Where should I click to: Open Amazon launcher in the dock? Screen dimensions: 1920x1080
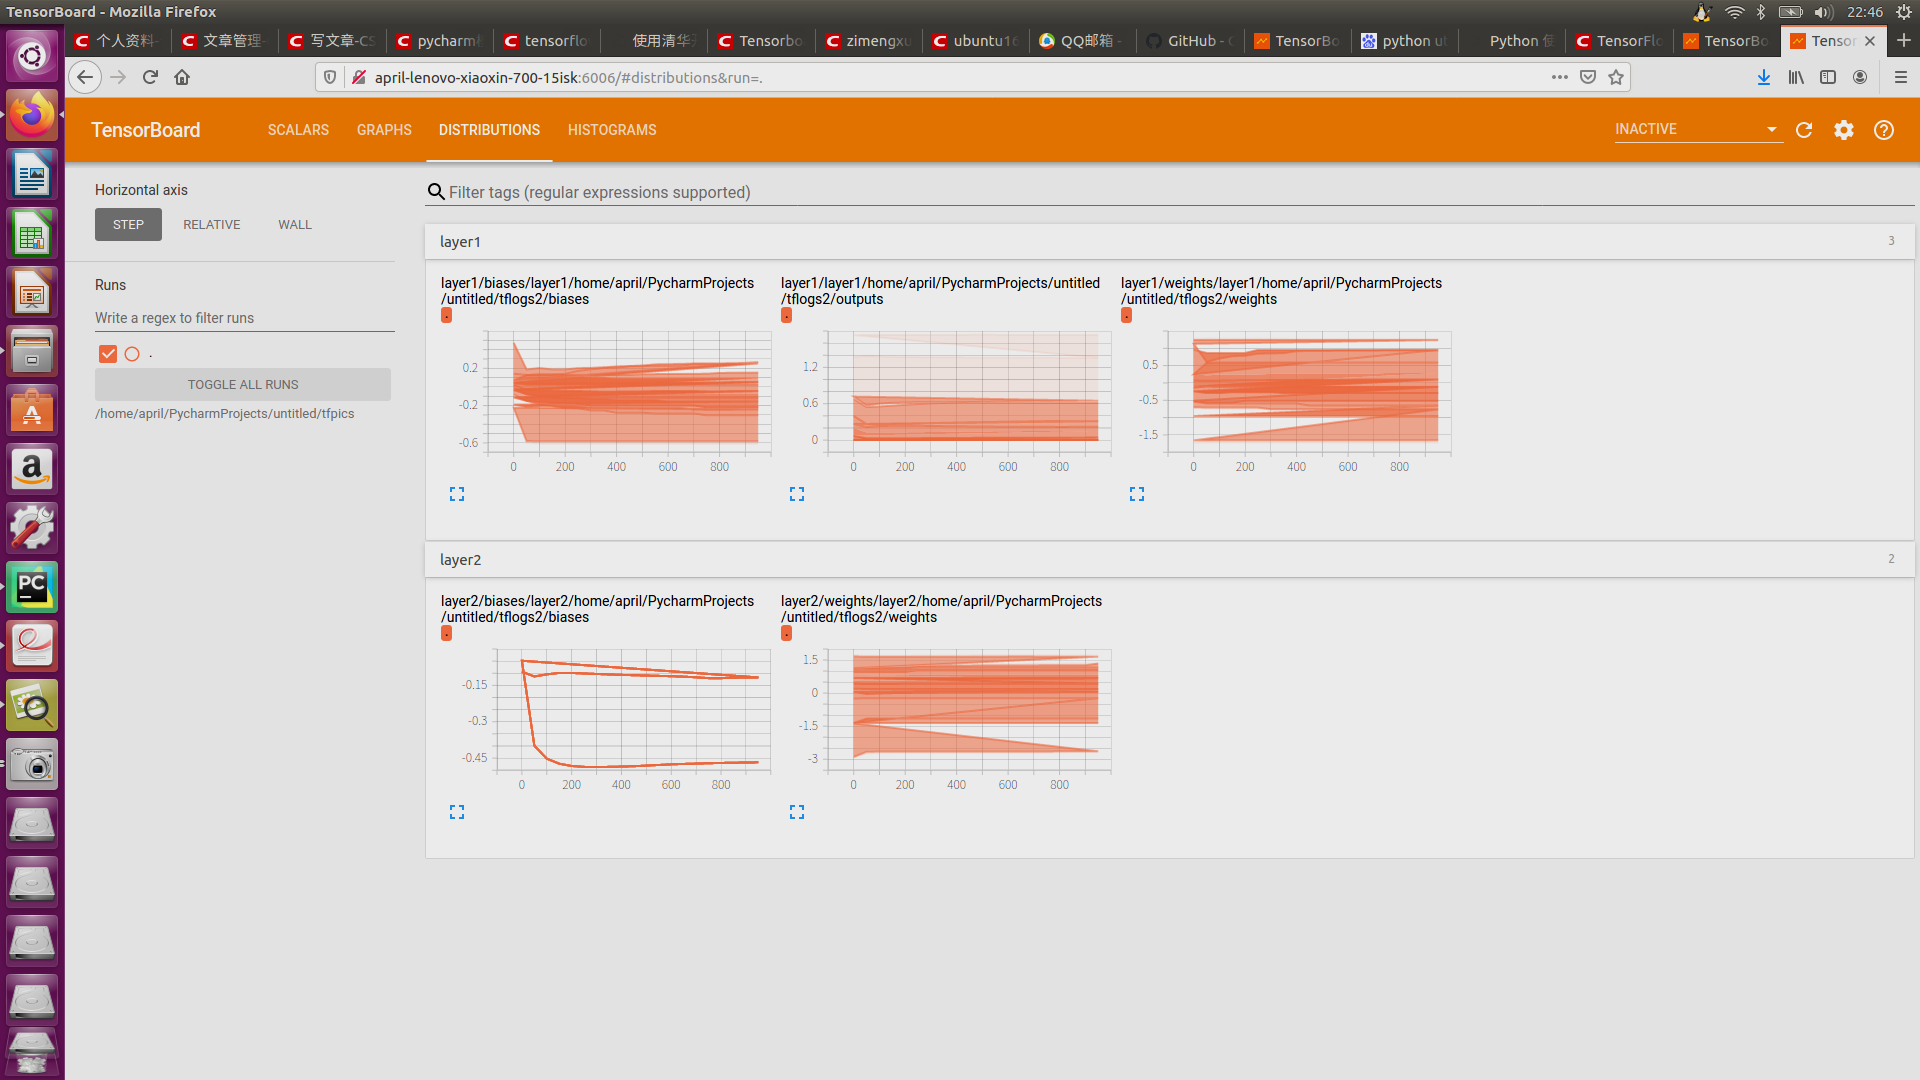(32, 469)
